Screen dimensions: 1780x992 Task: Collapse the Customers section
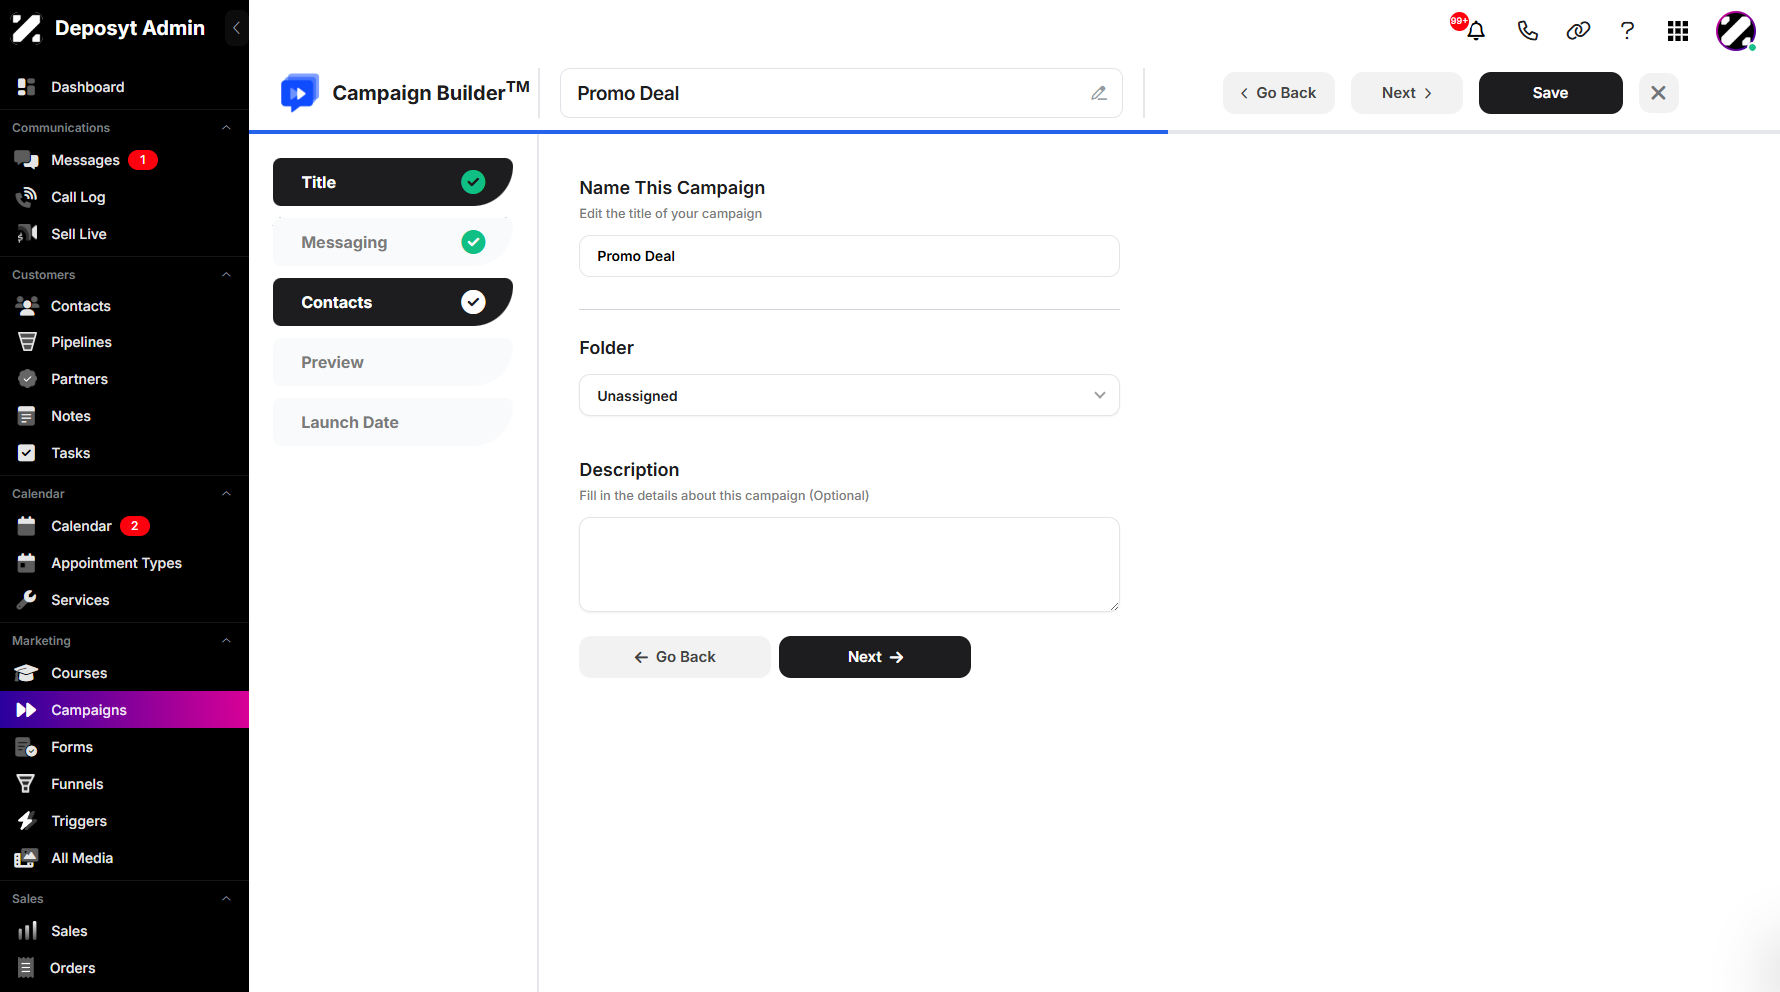click(226, 275)
